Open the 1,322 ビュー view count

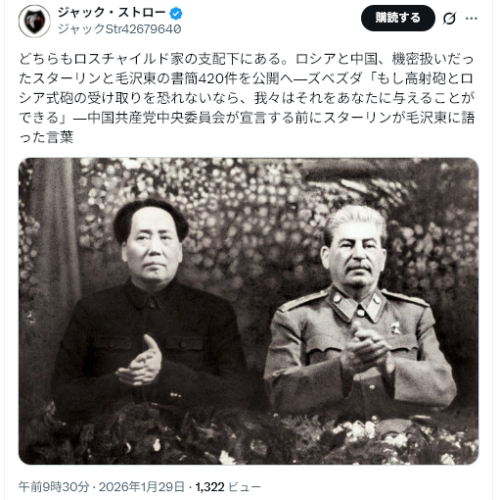228,487
